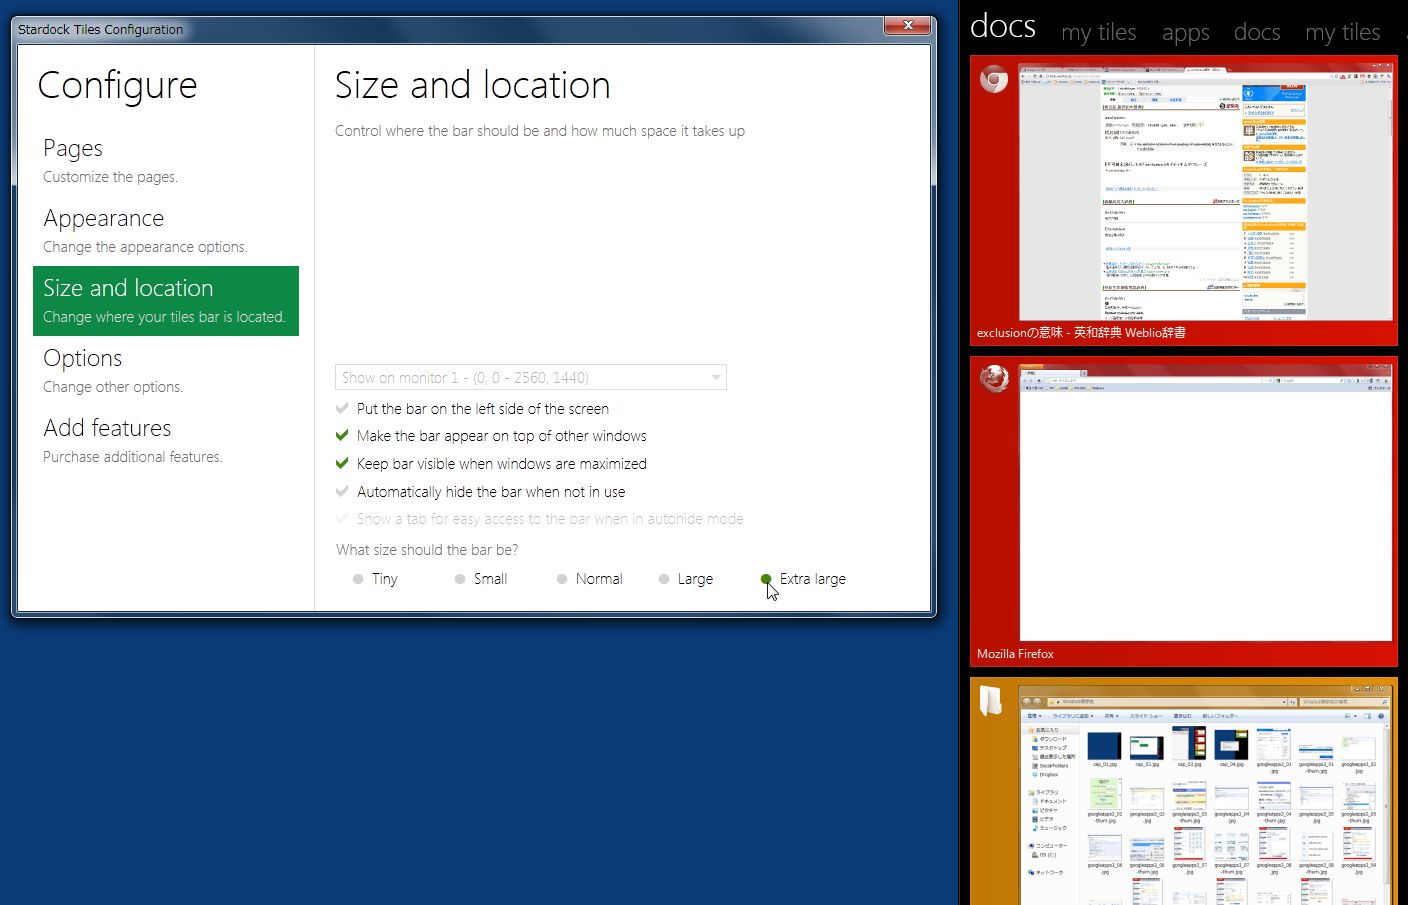Open the Options configuration section
Image resolution: width=1408 pixels, height=905 pixels.
166,371
